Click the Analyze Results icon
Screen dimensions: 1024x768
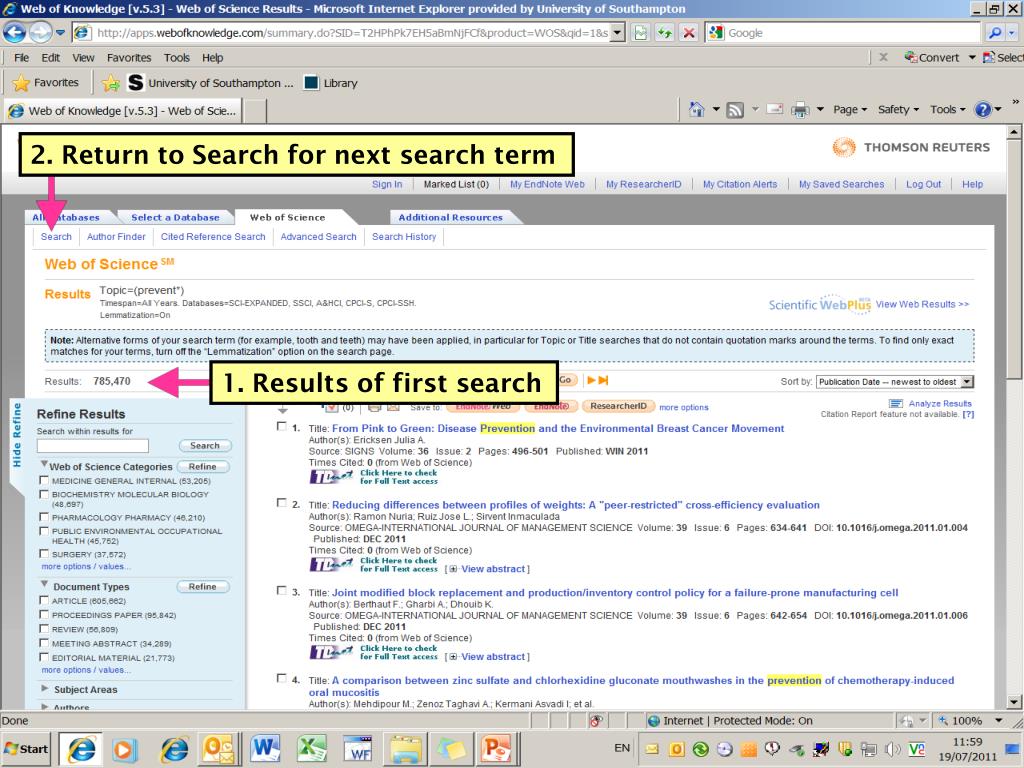(895, 404)
